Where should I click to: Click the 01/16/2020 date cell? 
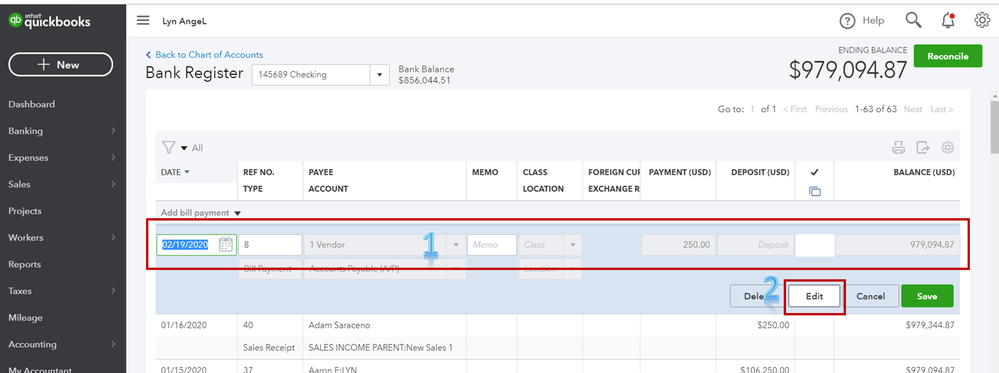tap(184, 325)
